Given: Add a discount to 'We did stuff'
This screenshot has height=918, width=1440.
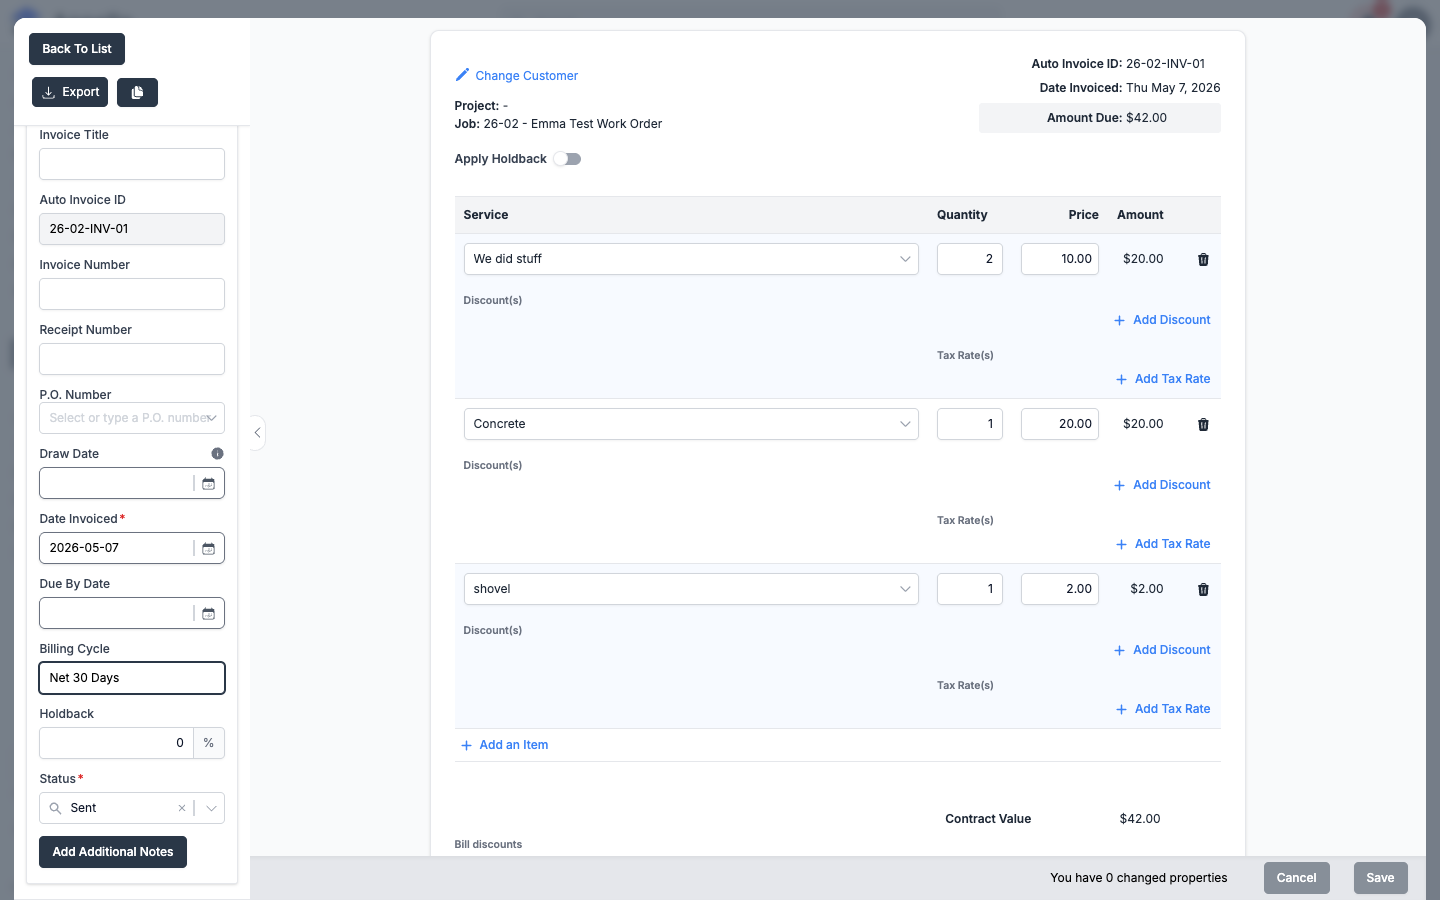Looking at the screenshot, I should point(1162,320).
